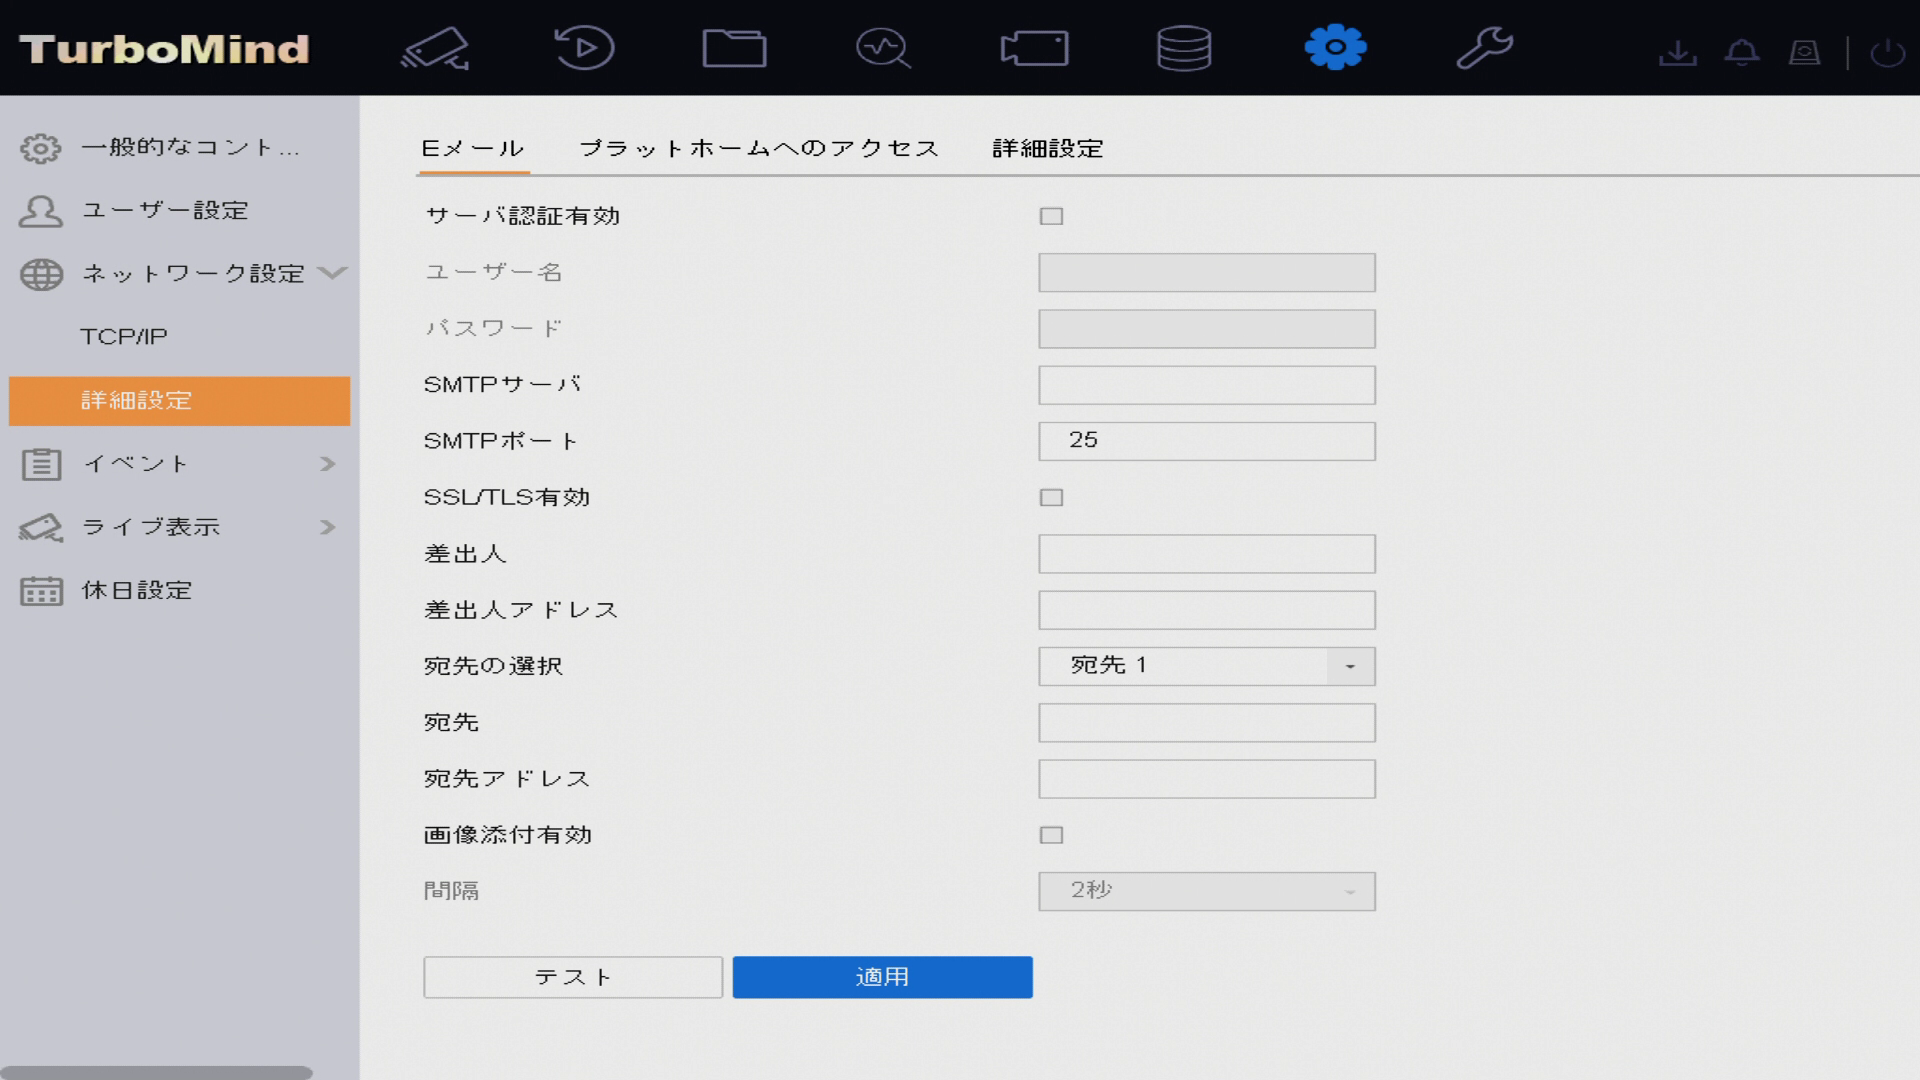Click the テスト button
The height and width of the screenshot is (1080, 1920).
point(572,977)
